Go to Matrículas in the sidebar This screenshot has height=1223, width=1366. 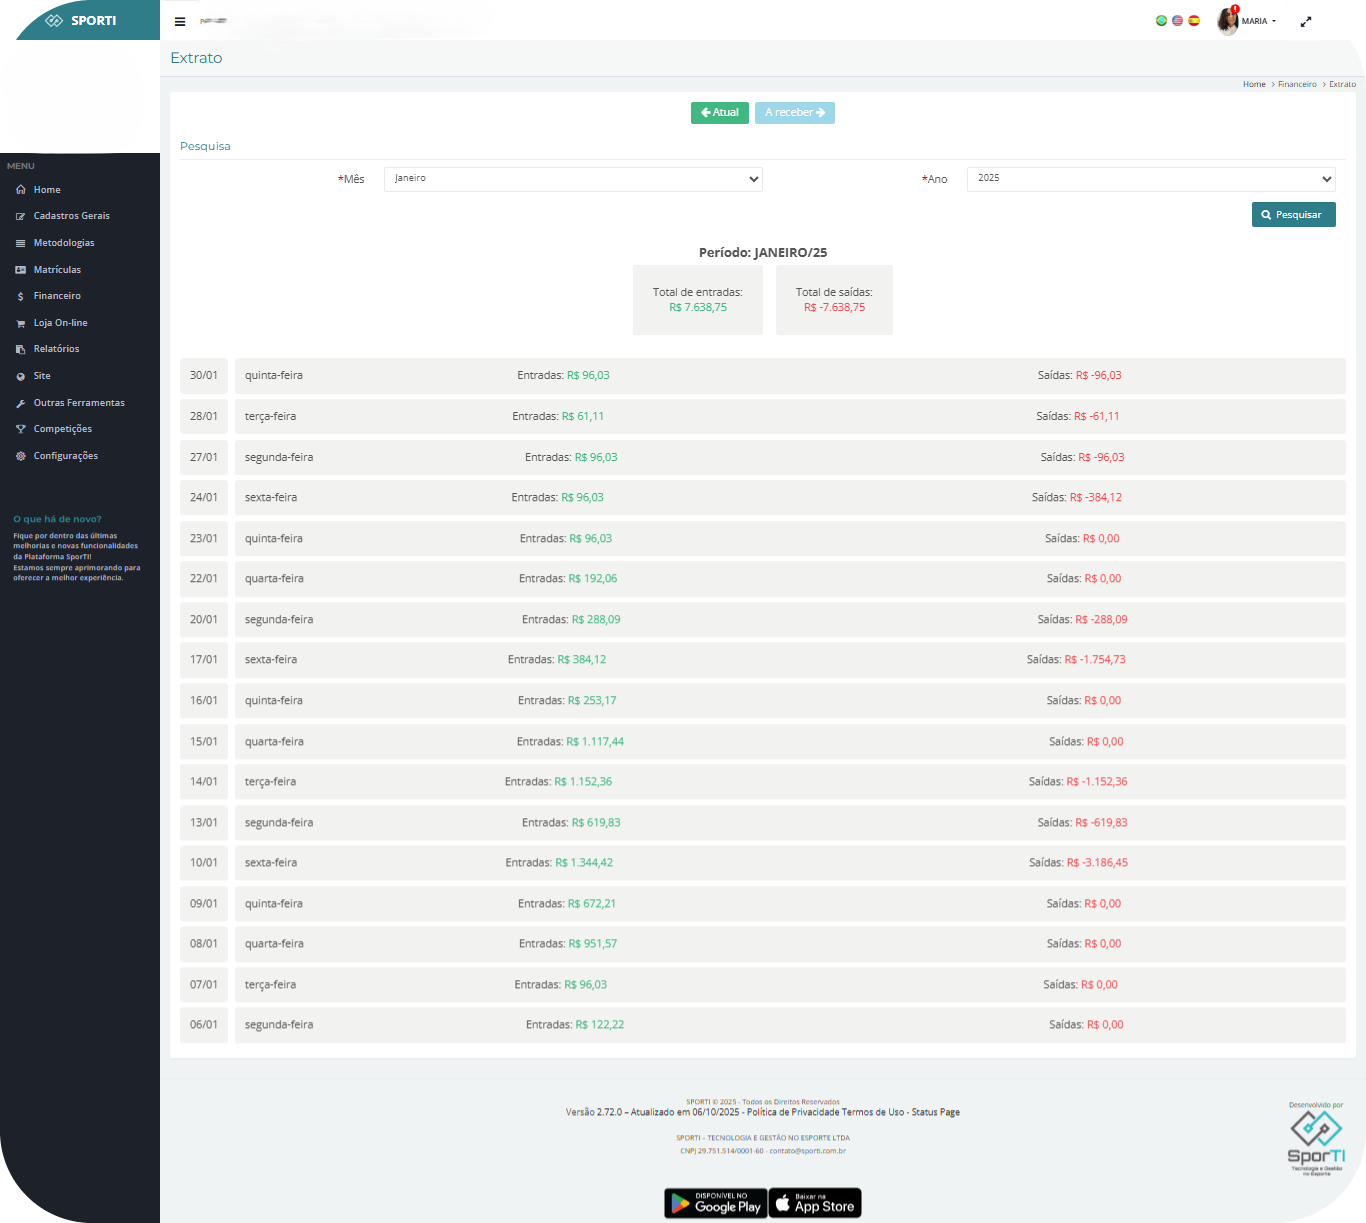pos(57,270)
